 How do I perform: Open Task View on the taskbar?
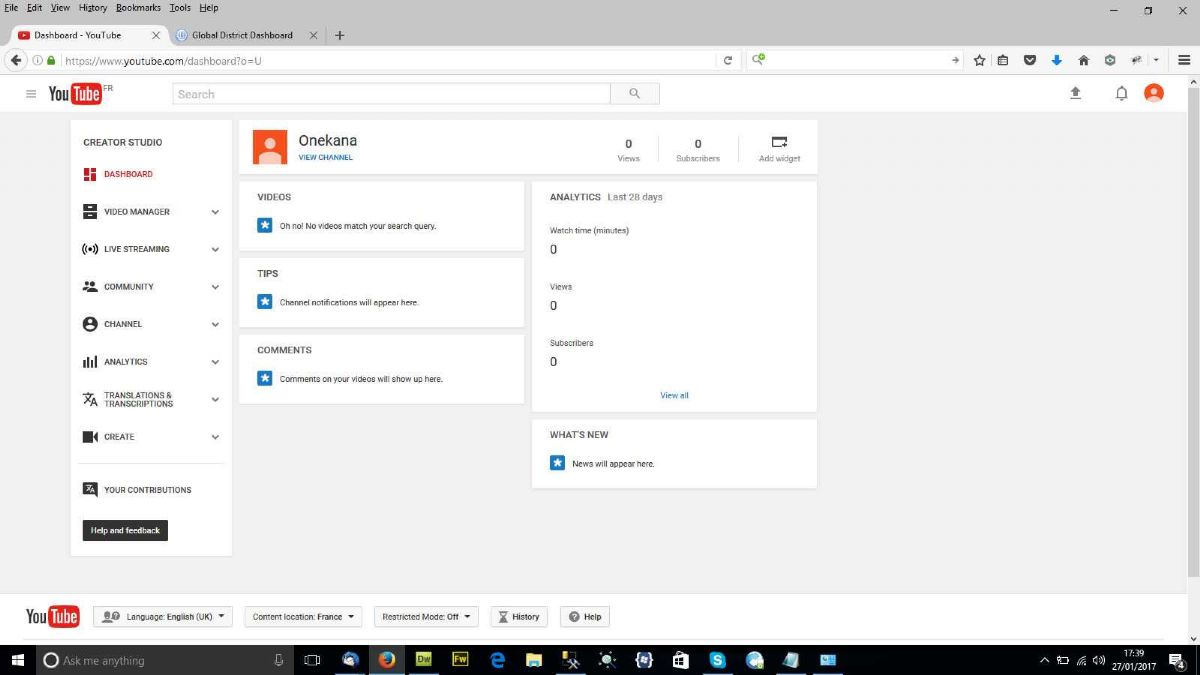click(311, 660)
